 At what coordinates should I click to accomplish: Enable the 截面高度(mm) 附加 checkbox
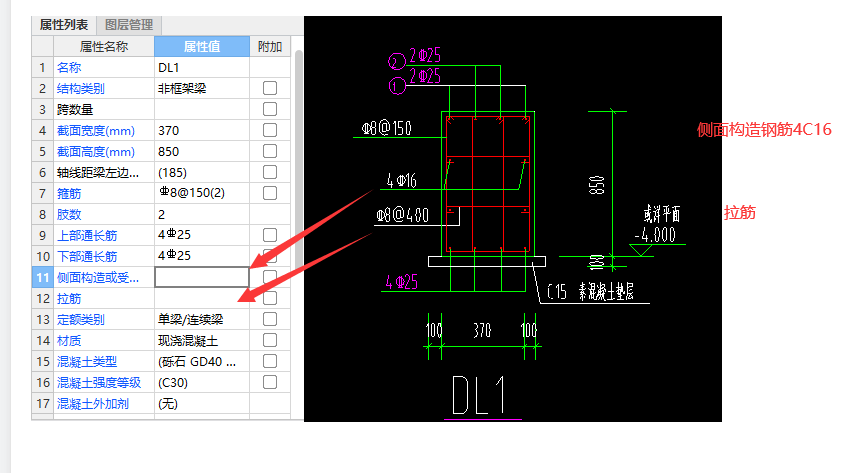click(270, 151)
